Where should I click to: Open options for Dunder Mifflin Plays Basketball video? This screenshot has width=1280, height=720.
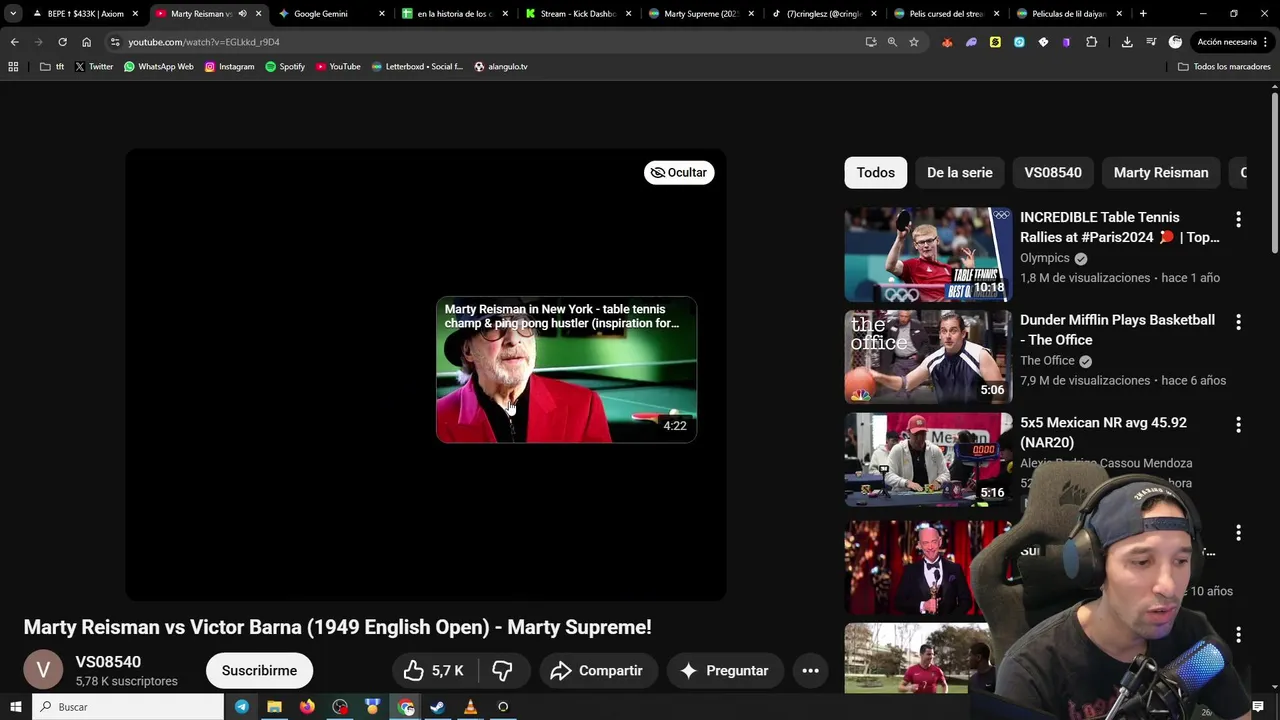click(x=1238, y=322)
